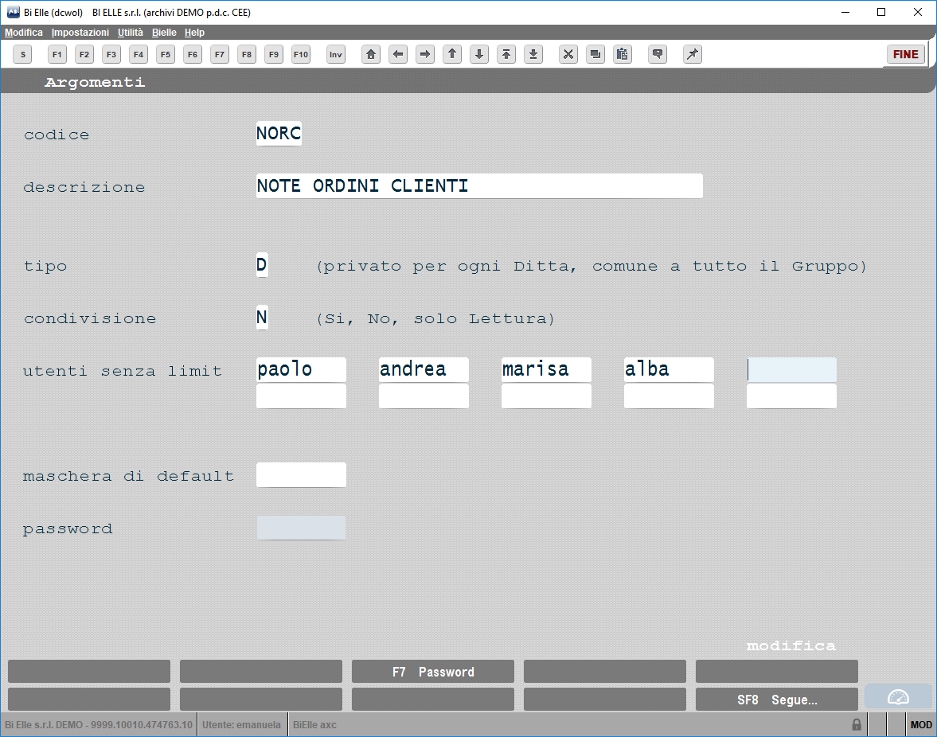Click the F7 Password button

click(433, 672)
